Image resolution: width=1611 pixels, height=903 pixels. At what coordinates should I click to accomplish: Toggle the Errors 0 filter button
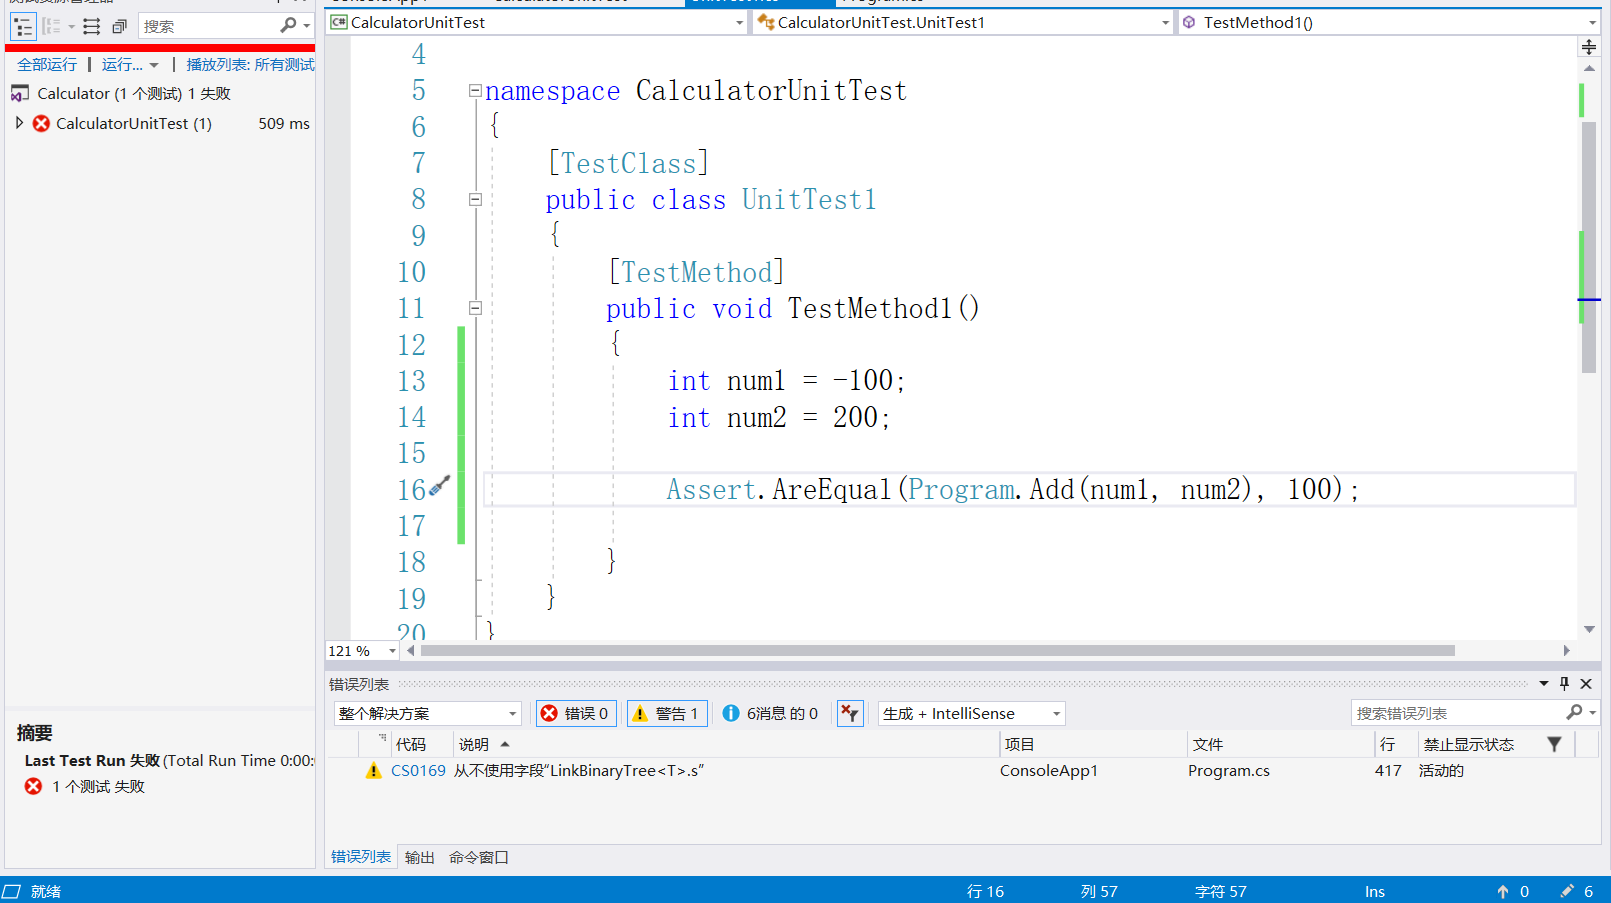575,713
